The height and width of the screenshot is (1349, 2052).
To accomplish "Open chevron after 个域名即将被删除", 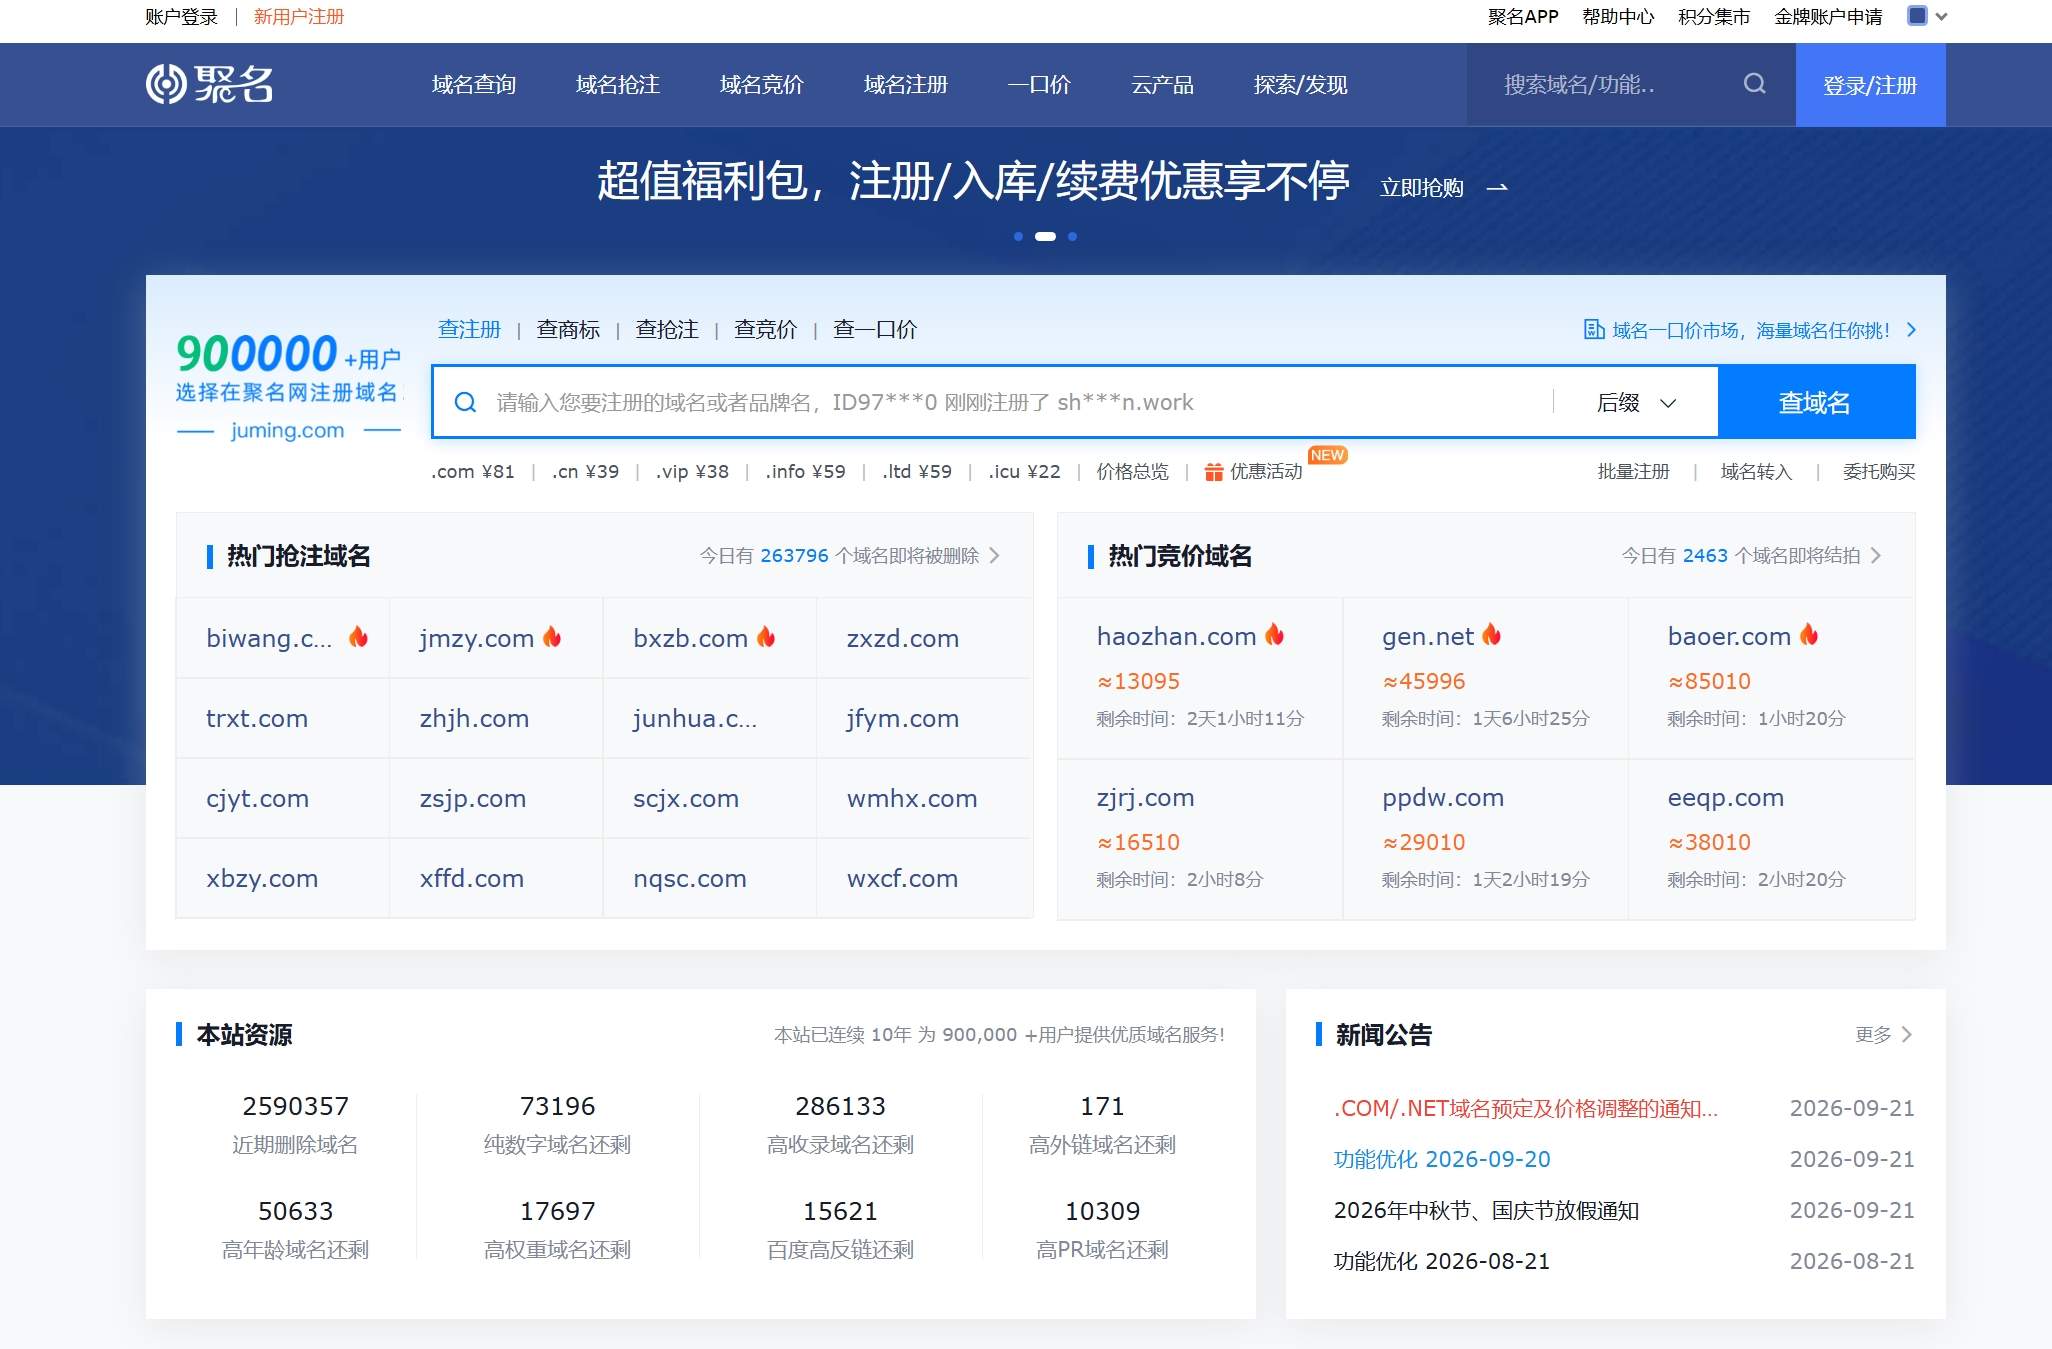I will 994,555.
